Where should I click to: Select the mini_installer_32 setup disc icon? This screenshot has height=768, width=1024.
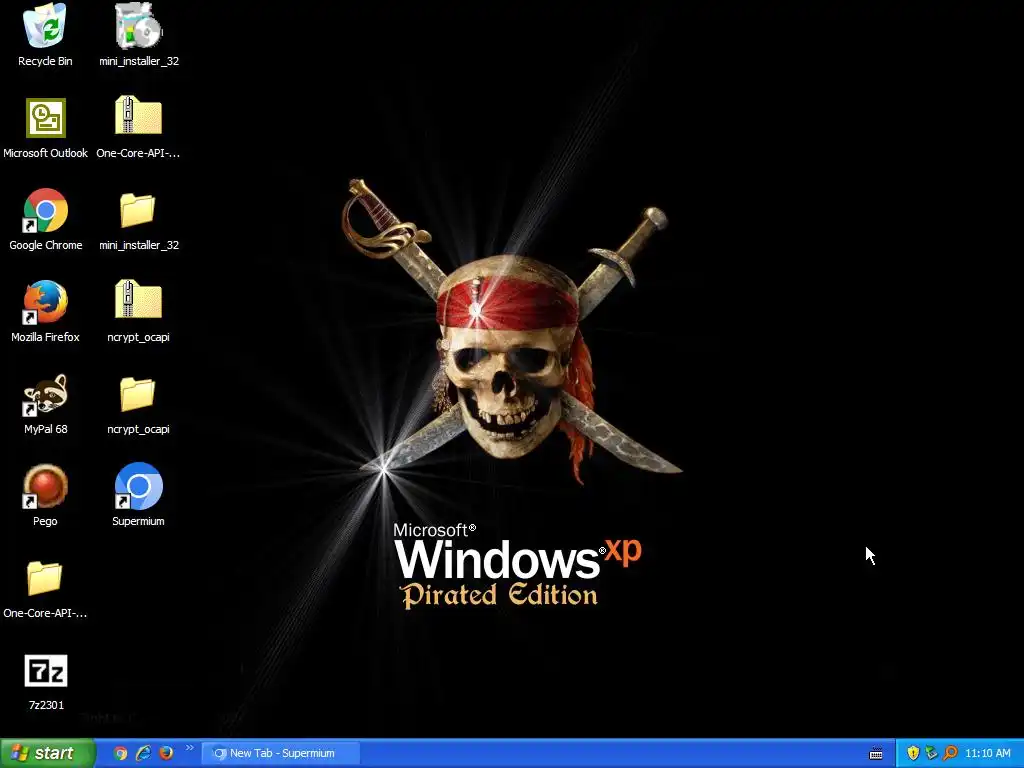138,26
